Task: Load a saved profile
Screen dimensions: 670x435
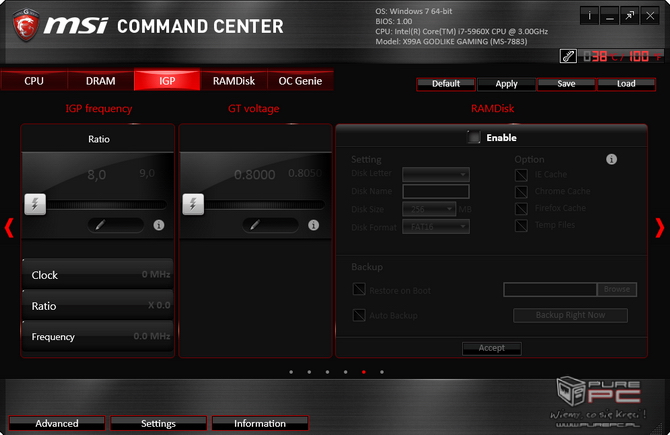Action: (626, 84)
